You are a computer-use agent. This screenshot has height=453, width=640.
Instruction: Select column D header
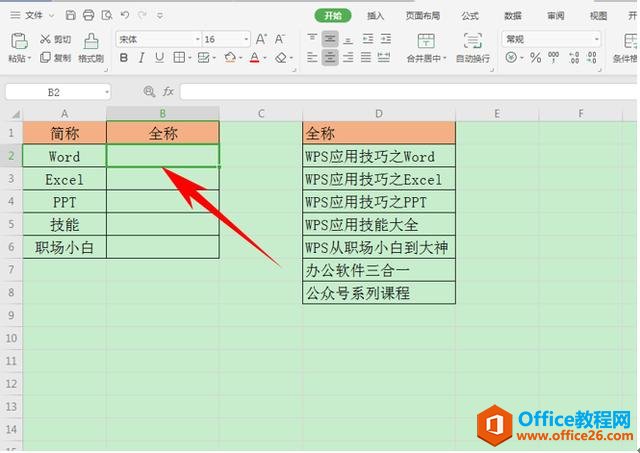379,113
